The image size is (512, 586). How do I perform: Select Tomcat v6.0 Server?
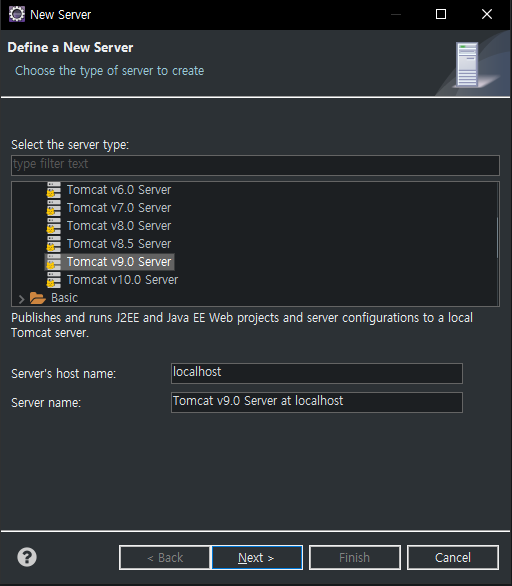[x=119, y=190]
